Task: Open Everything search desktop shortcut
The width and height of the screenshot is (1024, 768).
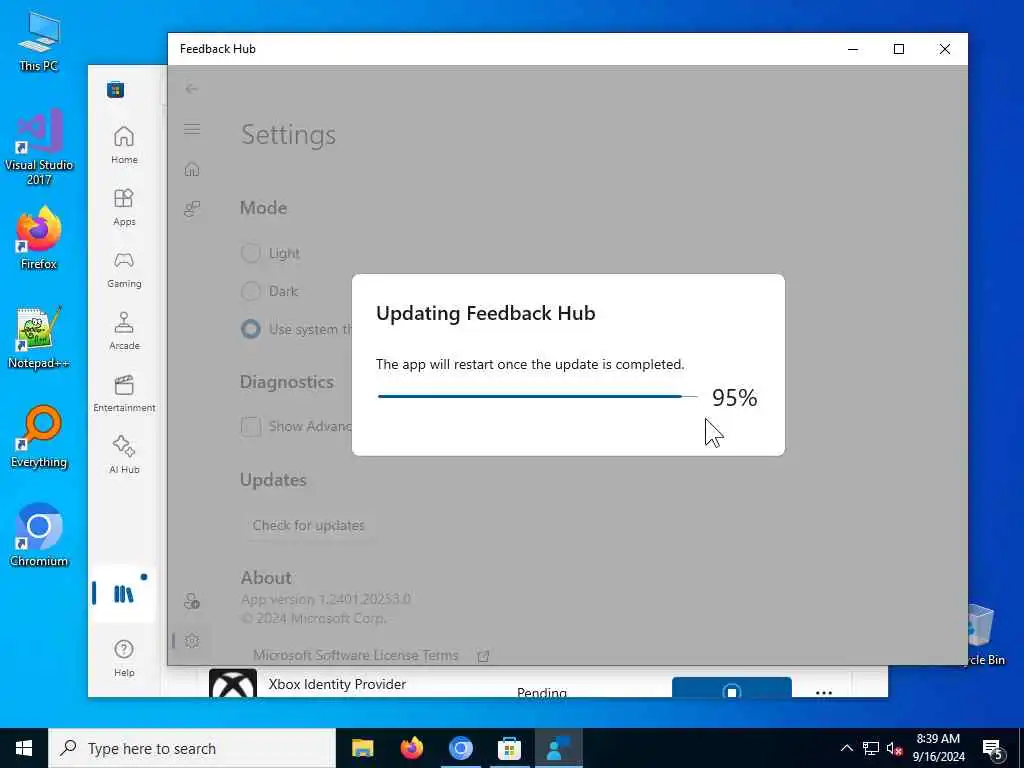Action: click(x=39, y=437)
